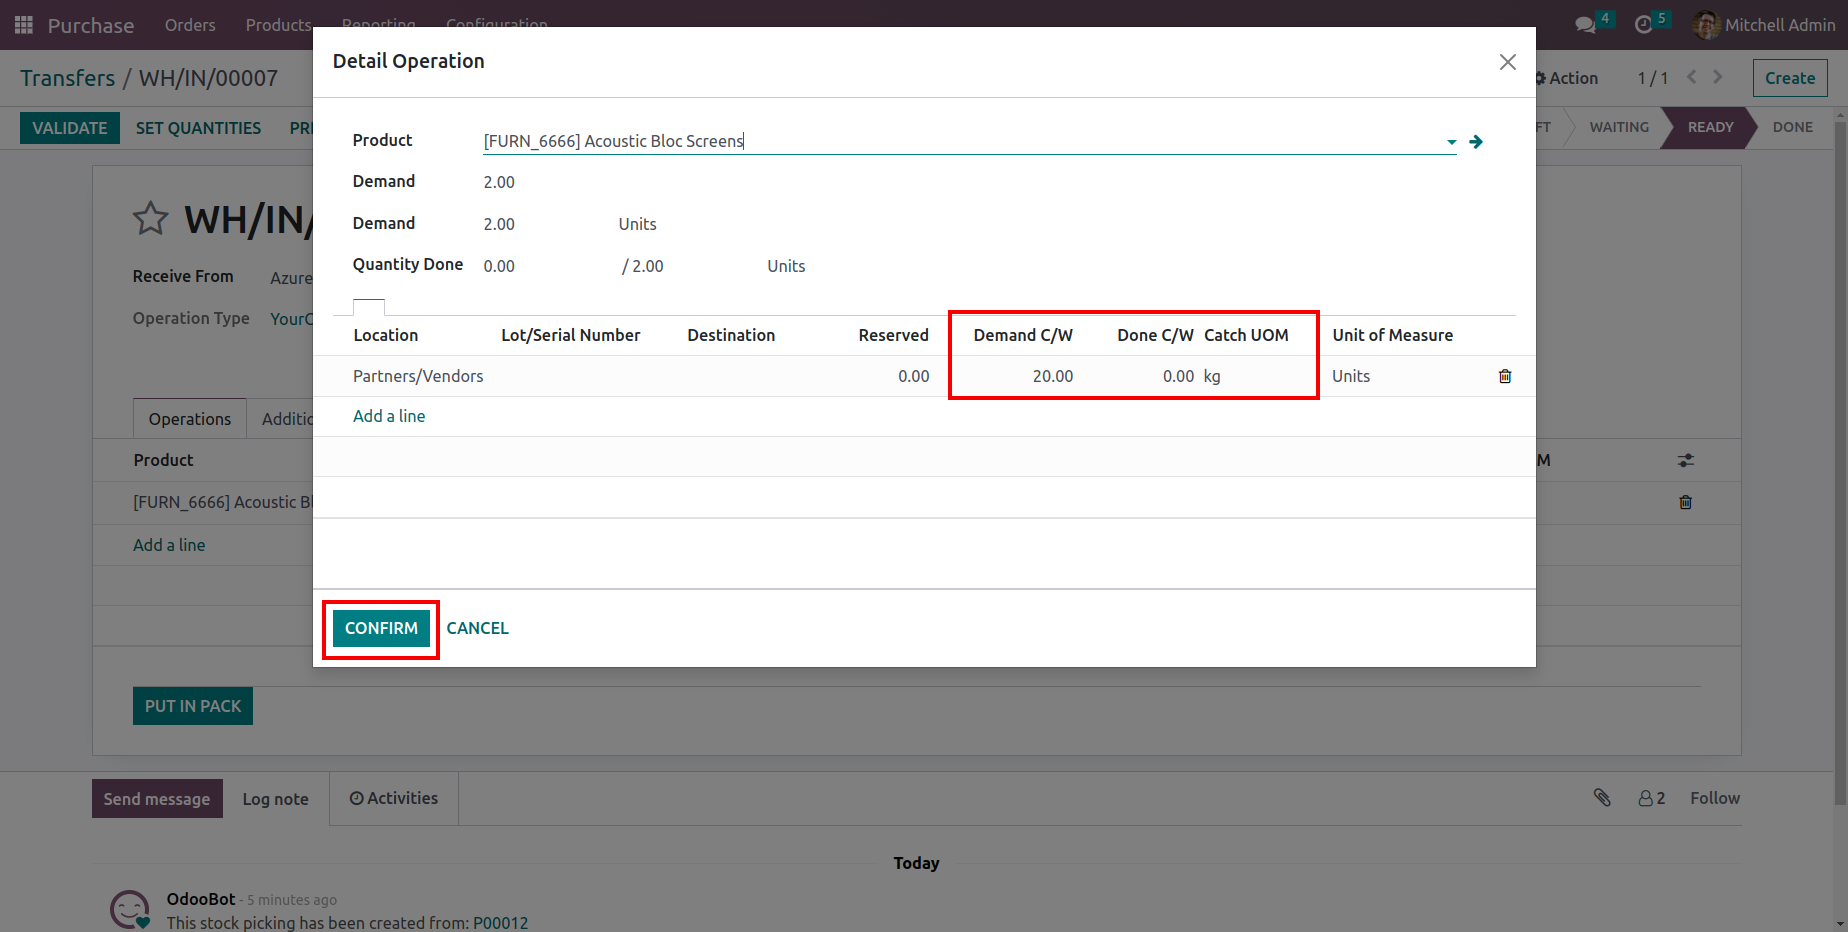The height and width of the screenshot is (932, 1848).
Task: Open followers count icon
Action: tap(1652, 798)
